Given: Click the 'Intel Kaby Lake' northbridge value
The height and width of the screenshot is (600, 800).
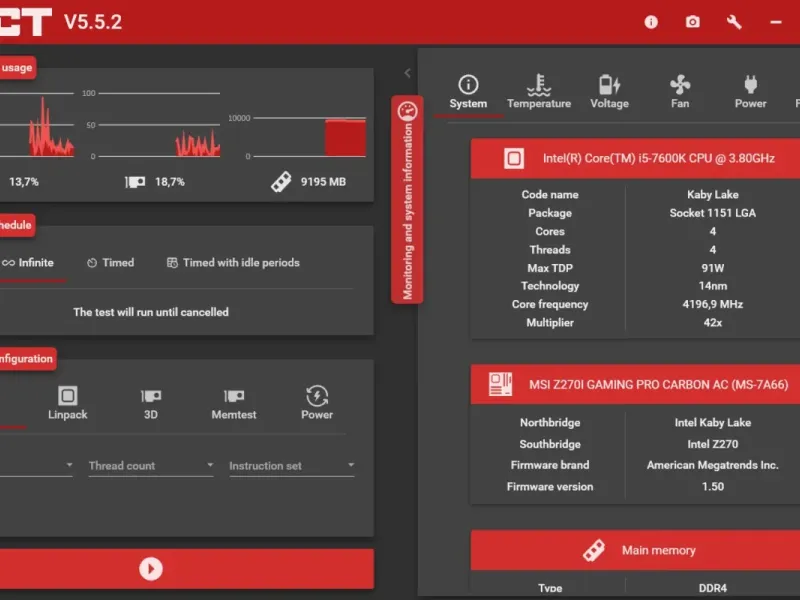Looking at the screenshot, I should coord(712,422).
